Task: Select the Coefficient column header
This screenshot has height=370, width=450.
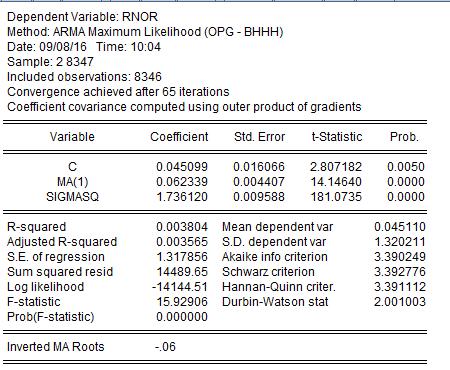Action: click(179, 137)
